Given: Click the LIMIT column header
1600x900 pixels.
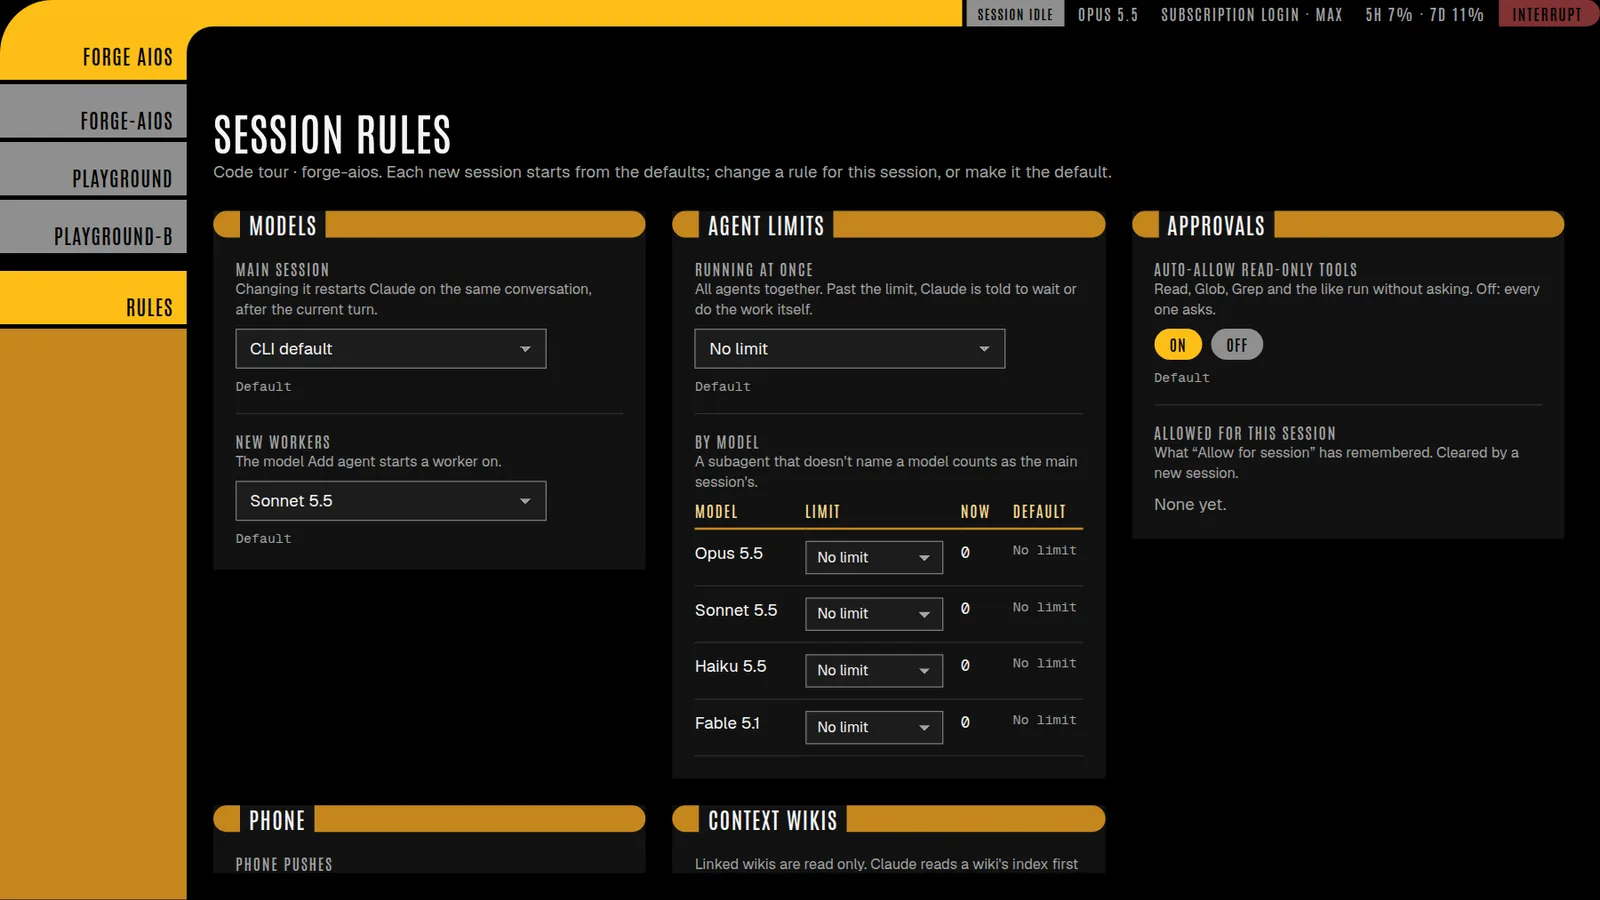Looking at the screenshot, I should [823, 512].
